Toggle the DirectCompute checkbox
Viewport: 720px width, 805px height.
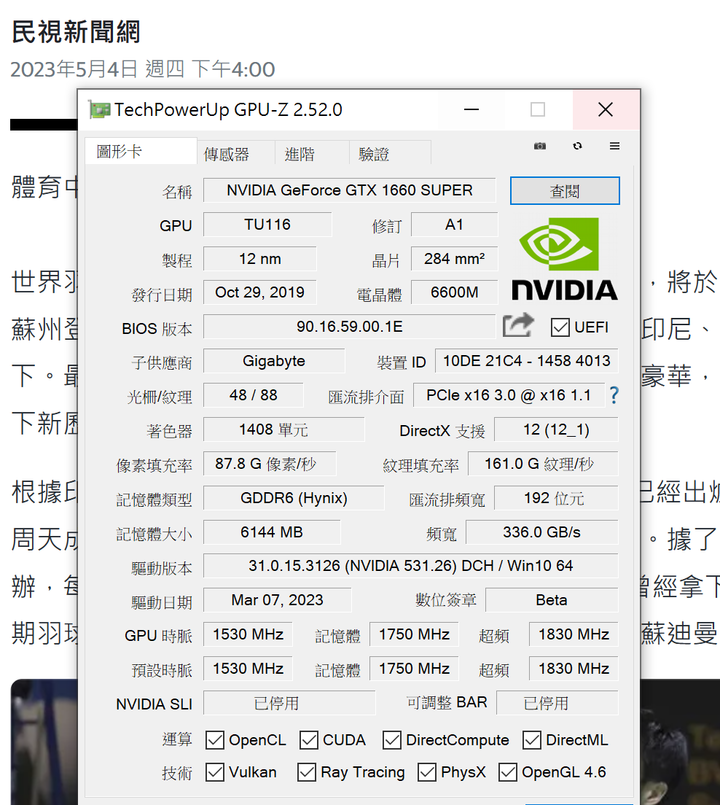tap(392, 740)
